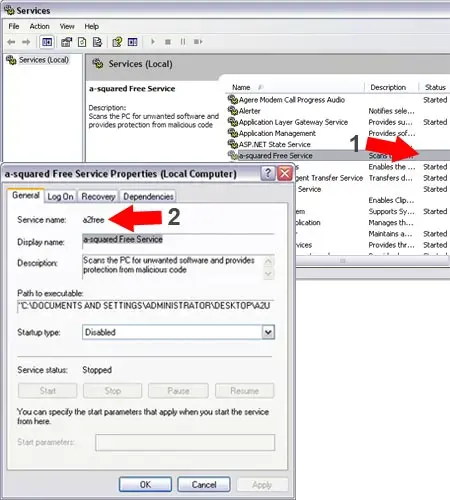Switch to the Recovery tab
450x500 pixels.
click(98, 197)
